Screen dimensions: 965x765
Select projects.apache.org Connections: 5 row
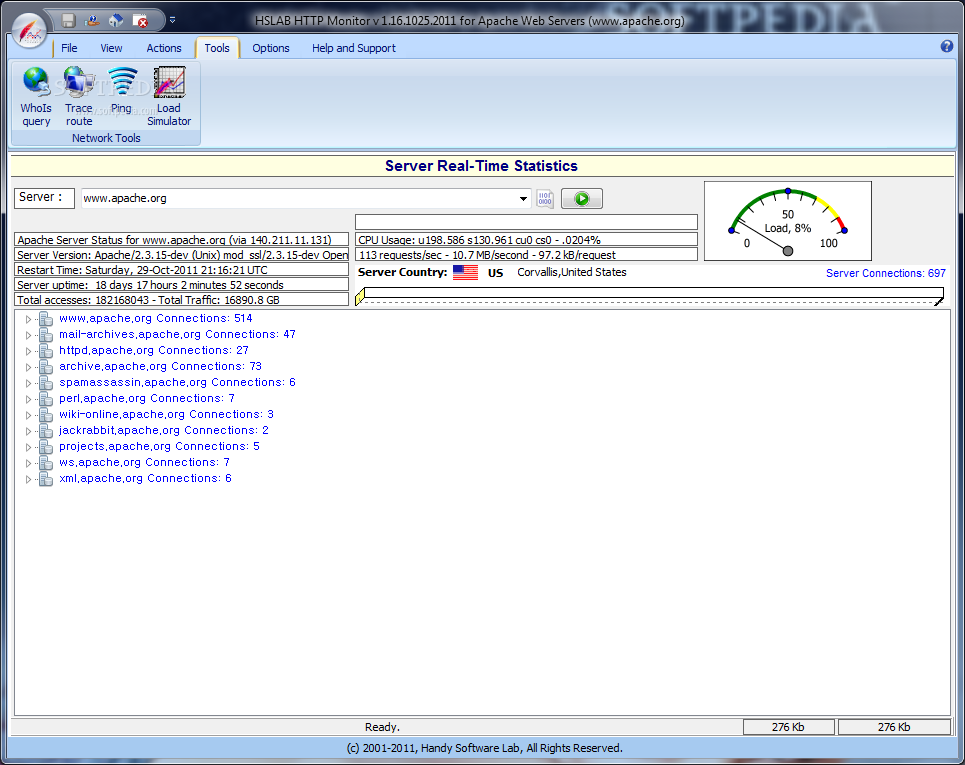point(159,446)
